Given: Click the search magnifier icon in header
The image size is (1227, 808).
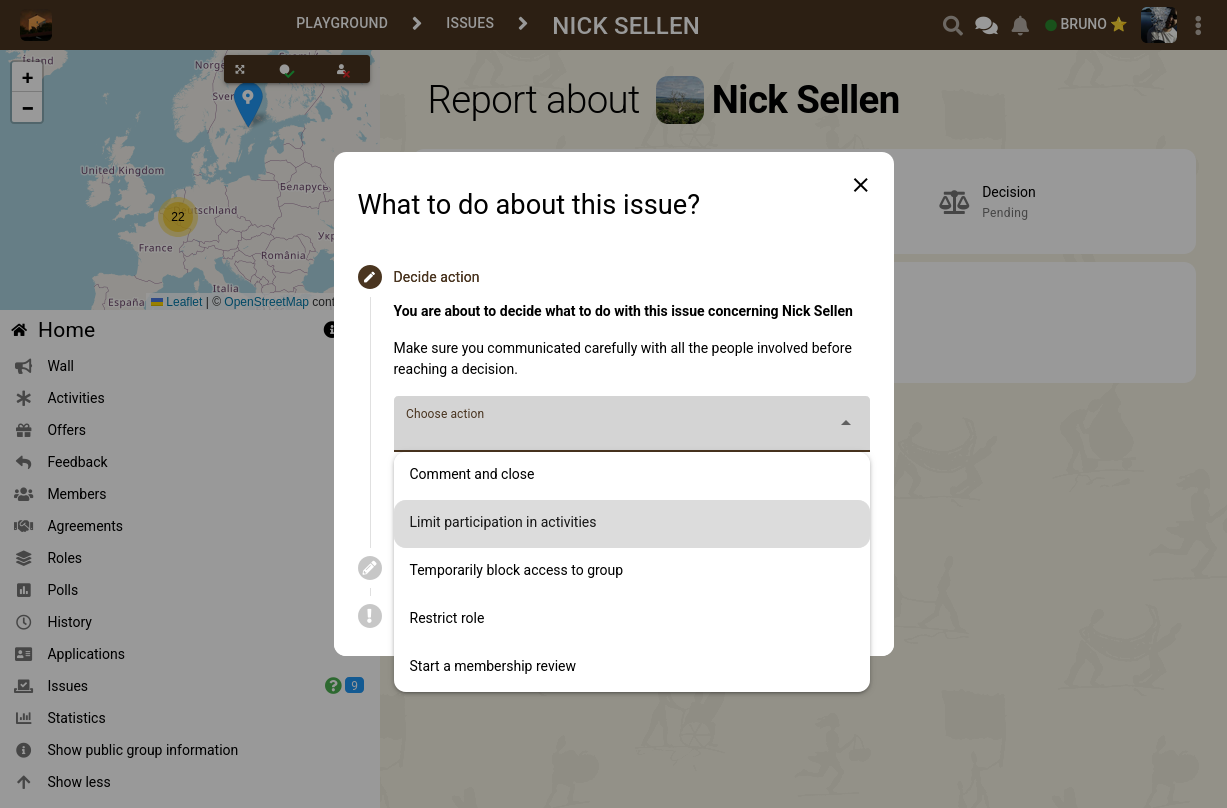Looking at the screenshot, I should pyautogui.click(x=952, y=26).
